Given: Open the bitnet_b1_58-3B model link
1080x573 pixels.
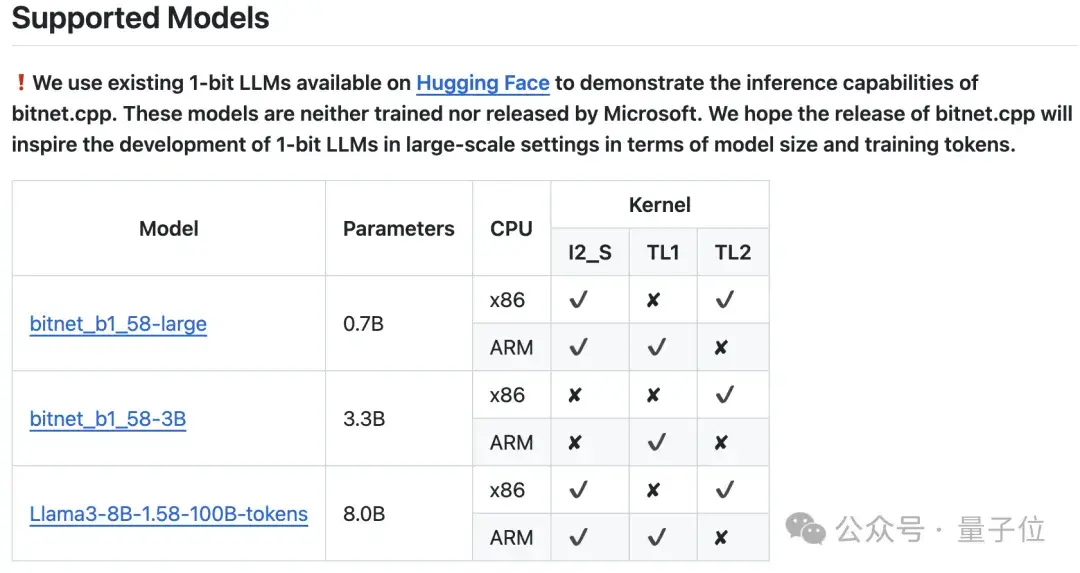Looking at the screenshot, I should point(107,419).
